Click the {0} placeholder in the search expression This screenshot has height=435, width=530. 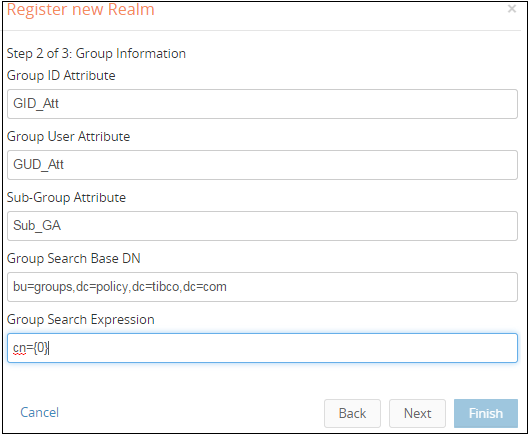point(41,348)
